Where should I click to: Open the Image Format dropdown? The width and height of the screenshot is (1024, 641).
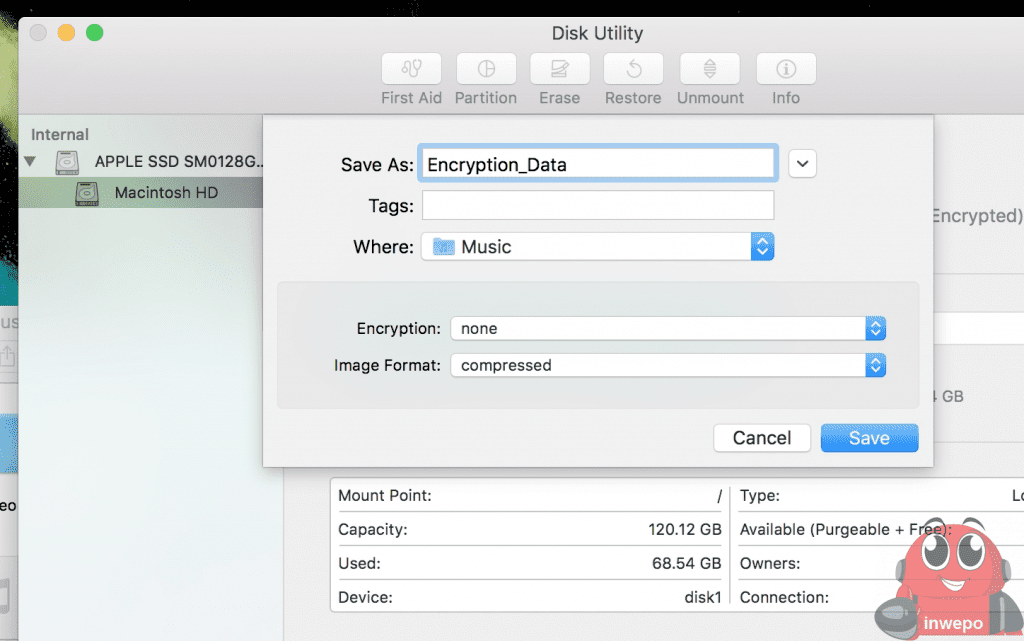click(x=667, y=366)
